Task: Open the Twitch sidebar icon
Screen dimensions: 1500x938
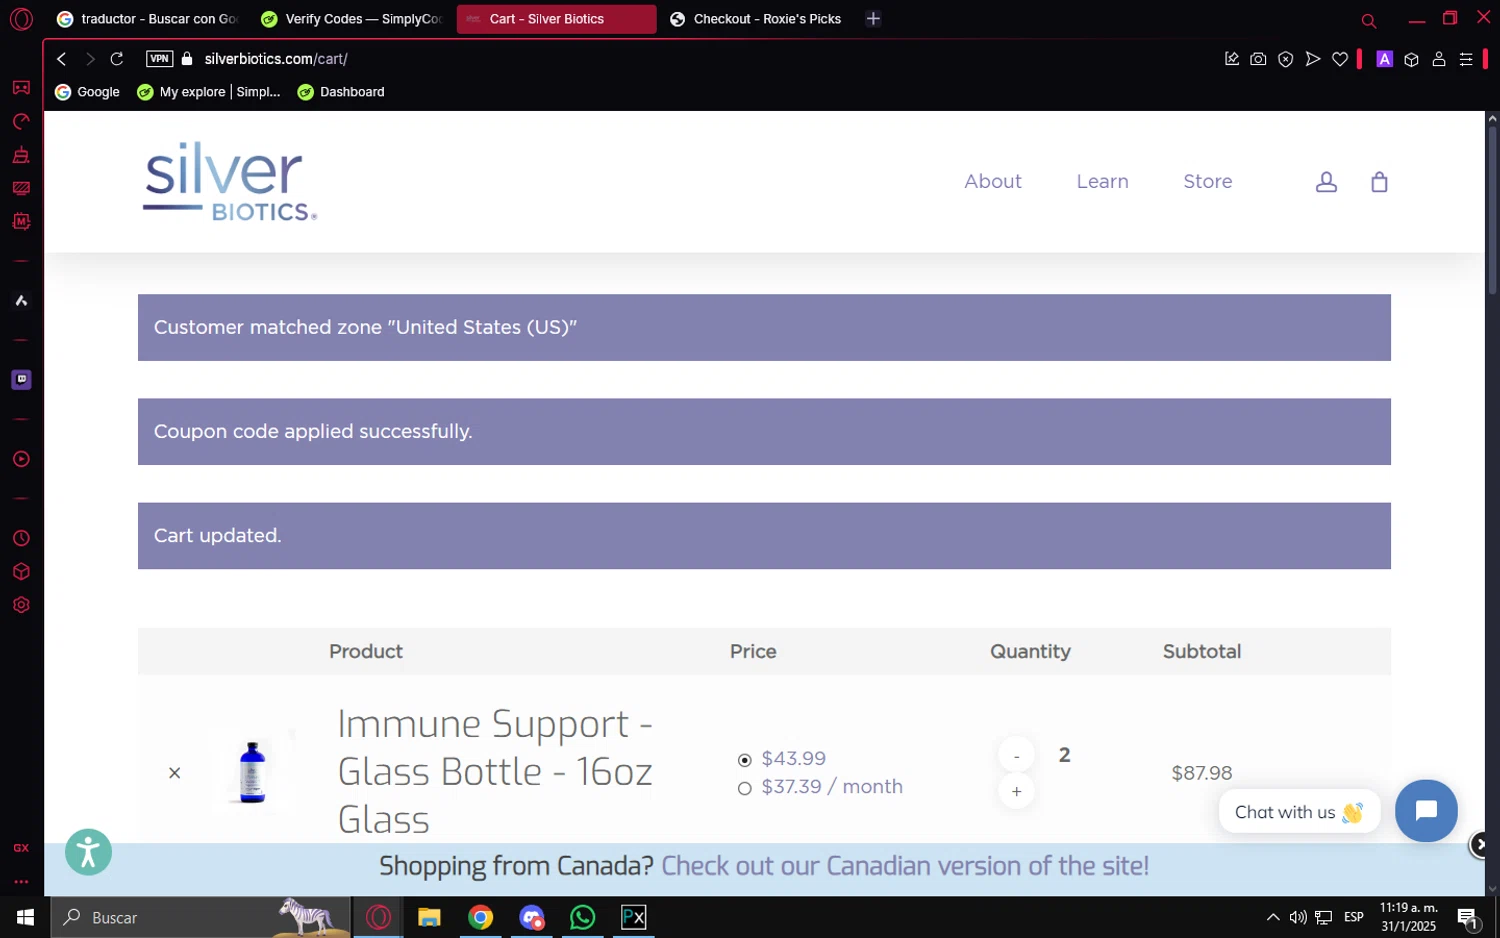Action: pyautogui.click(x=21, y=379)
